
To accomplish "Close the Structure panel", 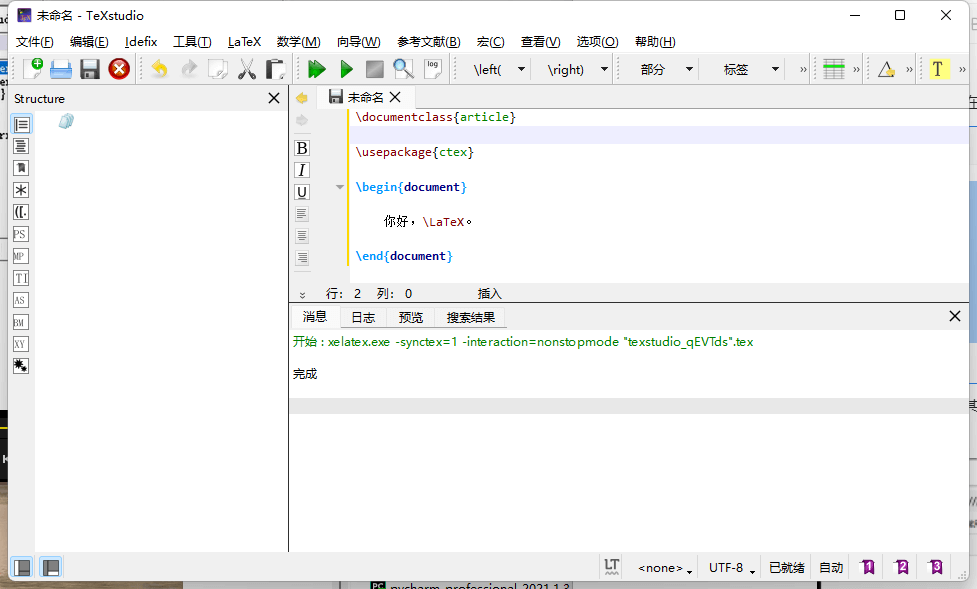I will [274, 98].
